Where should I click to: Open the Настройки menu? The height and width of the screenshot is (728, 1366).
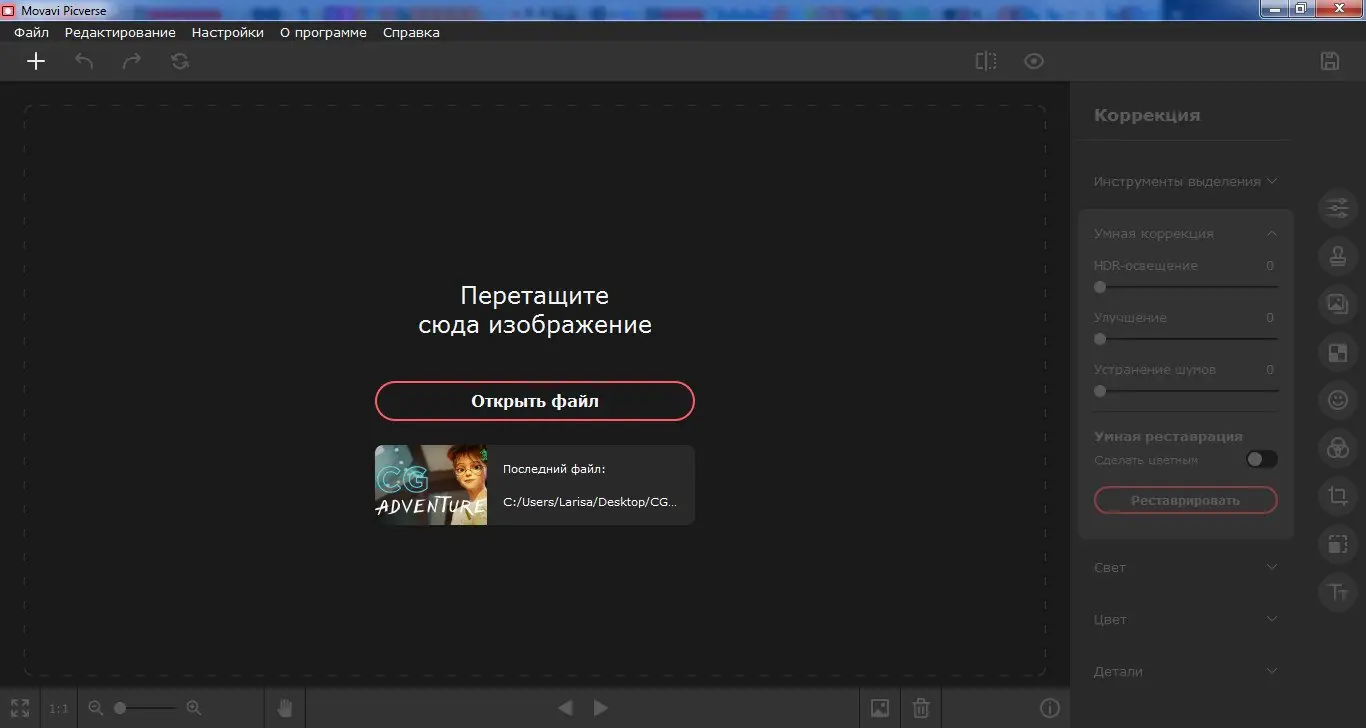click(227, 32)
